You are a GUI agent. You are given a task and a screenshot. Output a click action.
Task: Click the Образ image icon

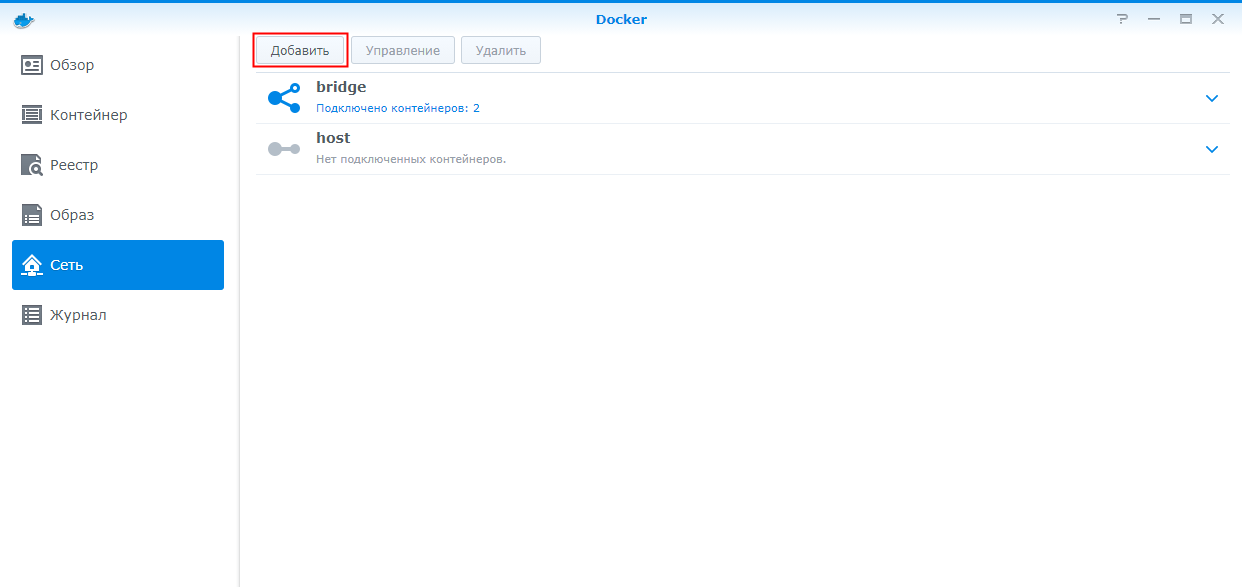pyautogui.click(x=32, y=215)
